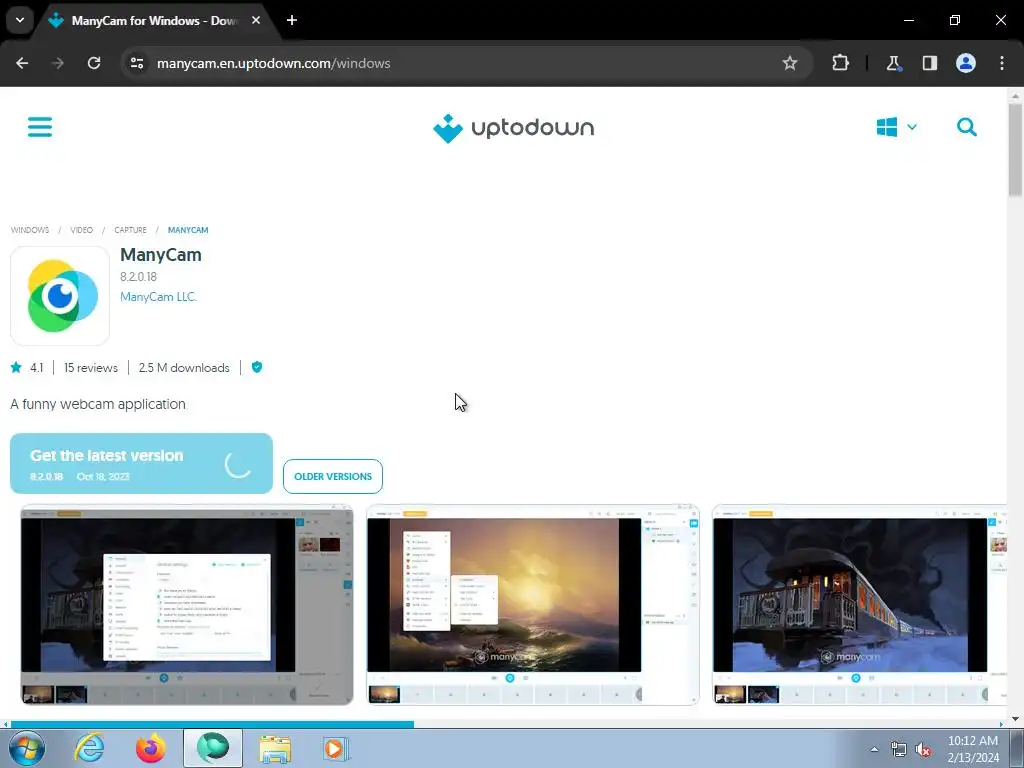Click the network tray icon
1024x768 pixels.
click(899, 749)
